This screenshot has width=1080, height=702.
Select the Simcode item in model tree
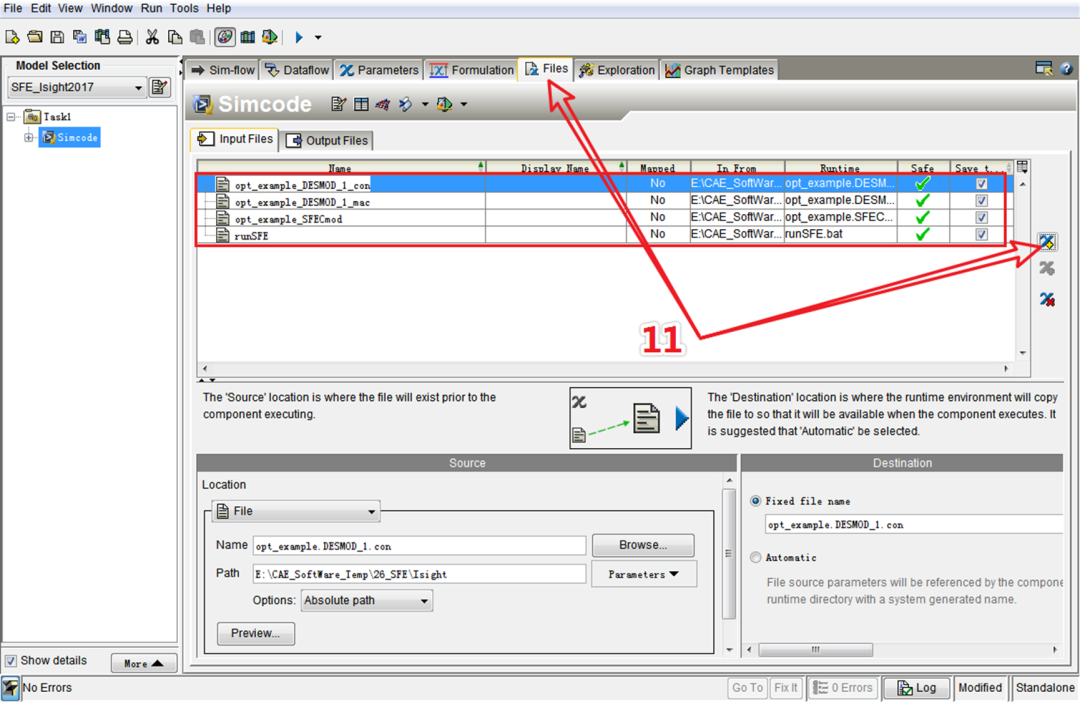click(x=70, y=137)
